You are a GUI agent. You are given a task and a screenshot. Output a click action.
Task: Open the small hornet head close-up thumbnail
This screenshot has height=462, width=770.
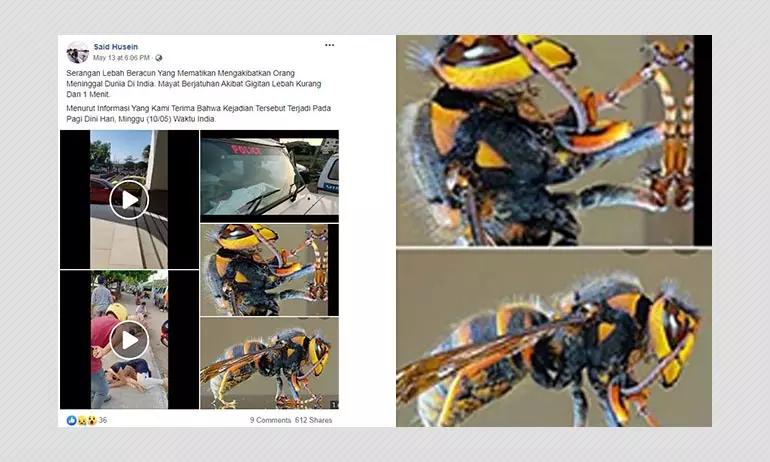(269, 270)
